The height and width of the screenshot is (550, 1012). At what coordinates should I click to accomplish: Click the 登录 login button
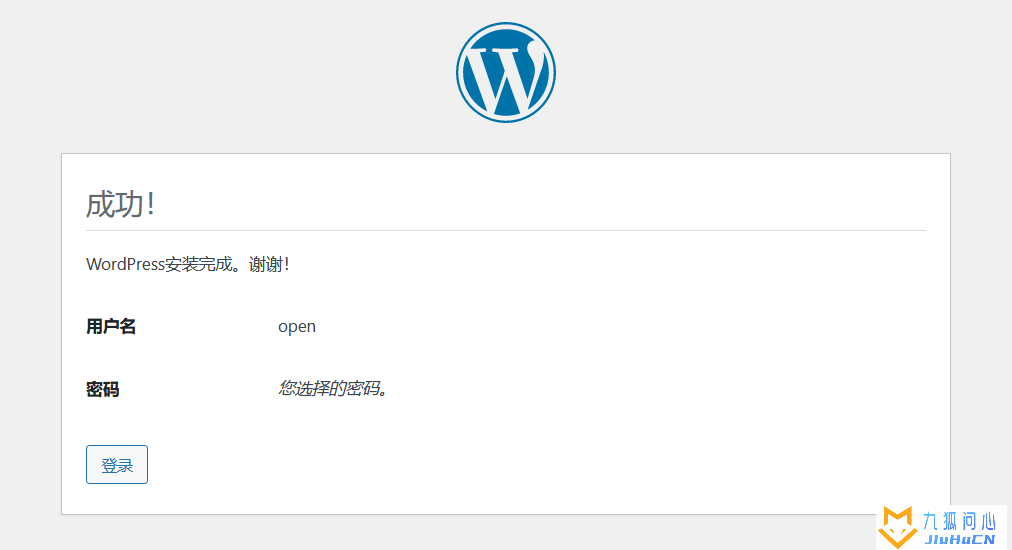(117, 464)
